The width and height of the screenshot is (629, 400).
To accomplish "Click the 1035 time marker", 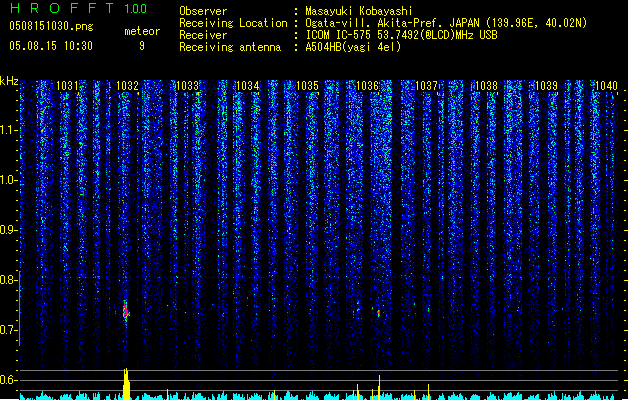I will pos(307,85).
